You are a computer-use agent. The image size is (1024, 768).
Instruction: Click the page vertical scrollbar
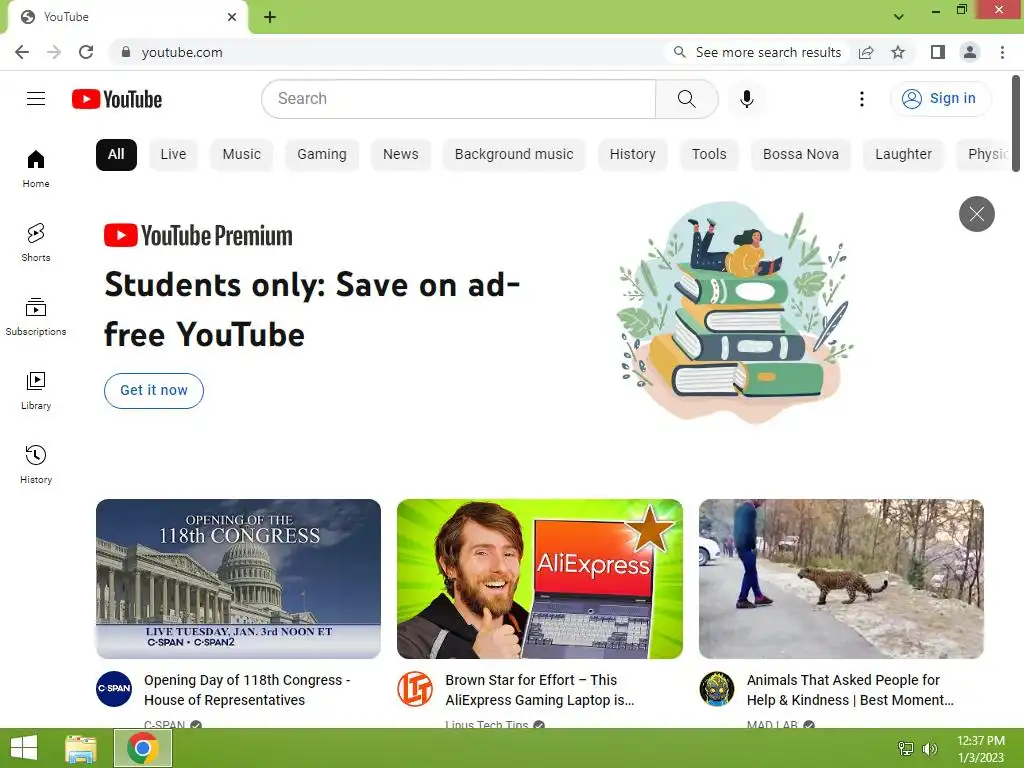[x=1016, y=124]
